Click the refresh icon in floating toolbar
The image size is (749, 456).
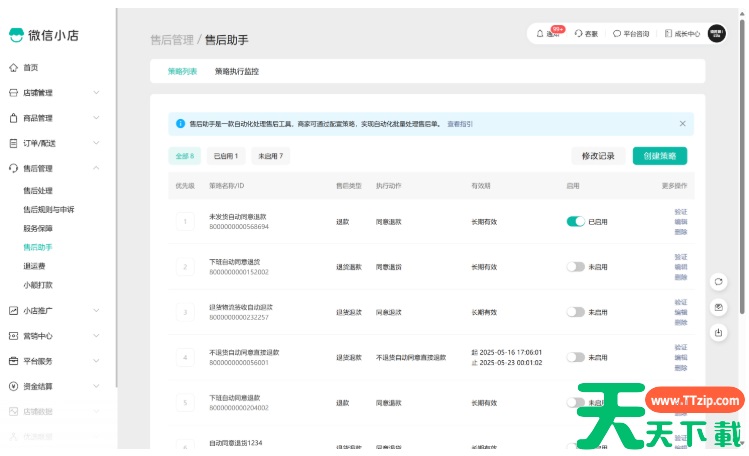(x=718, y=281)
